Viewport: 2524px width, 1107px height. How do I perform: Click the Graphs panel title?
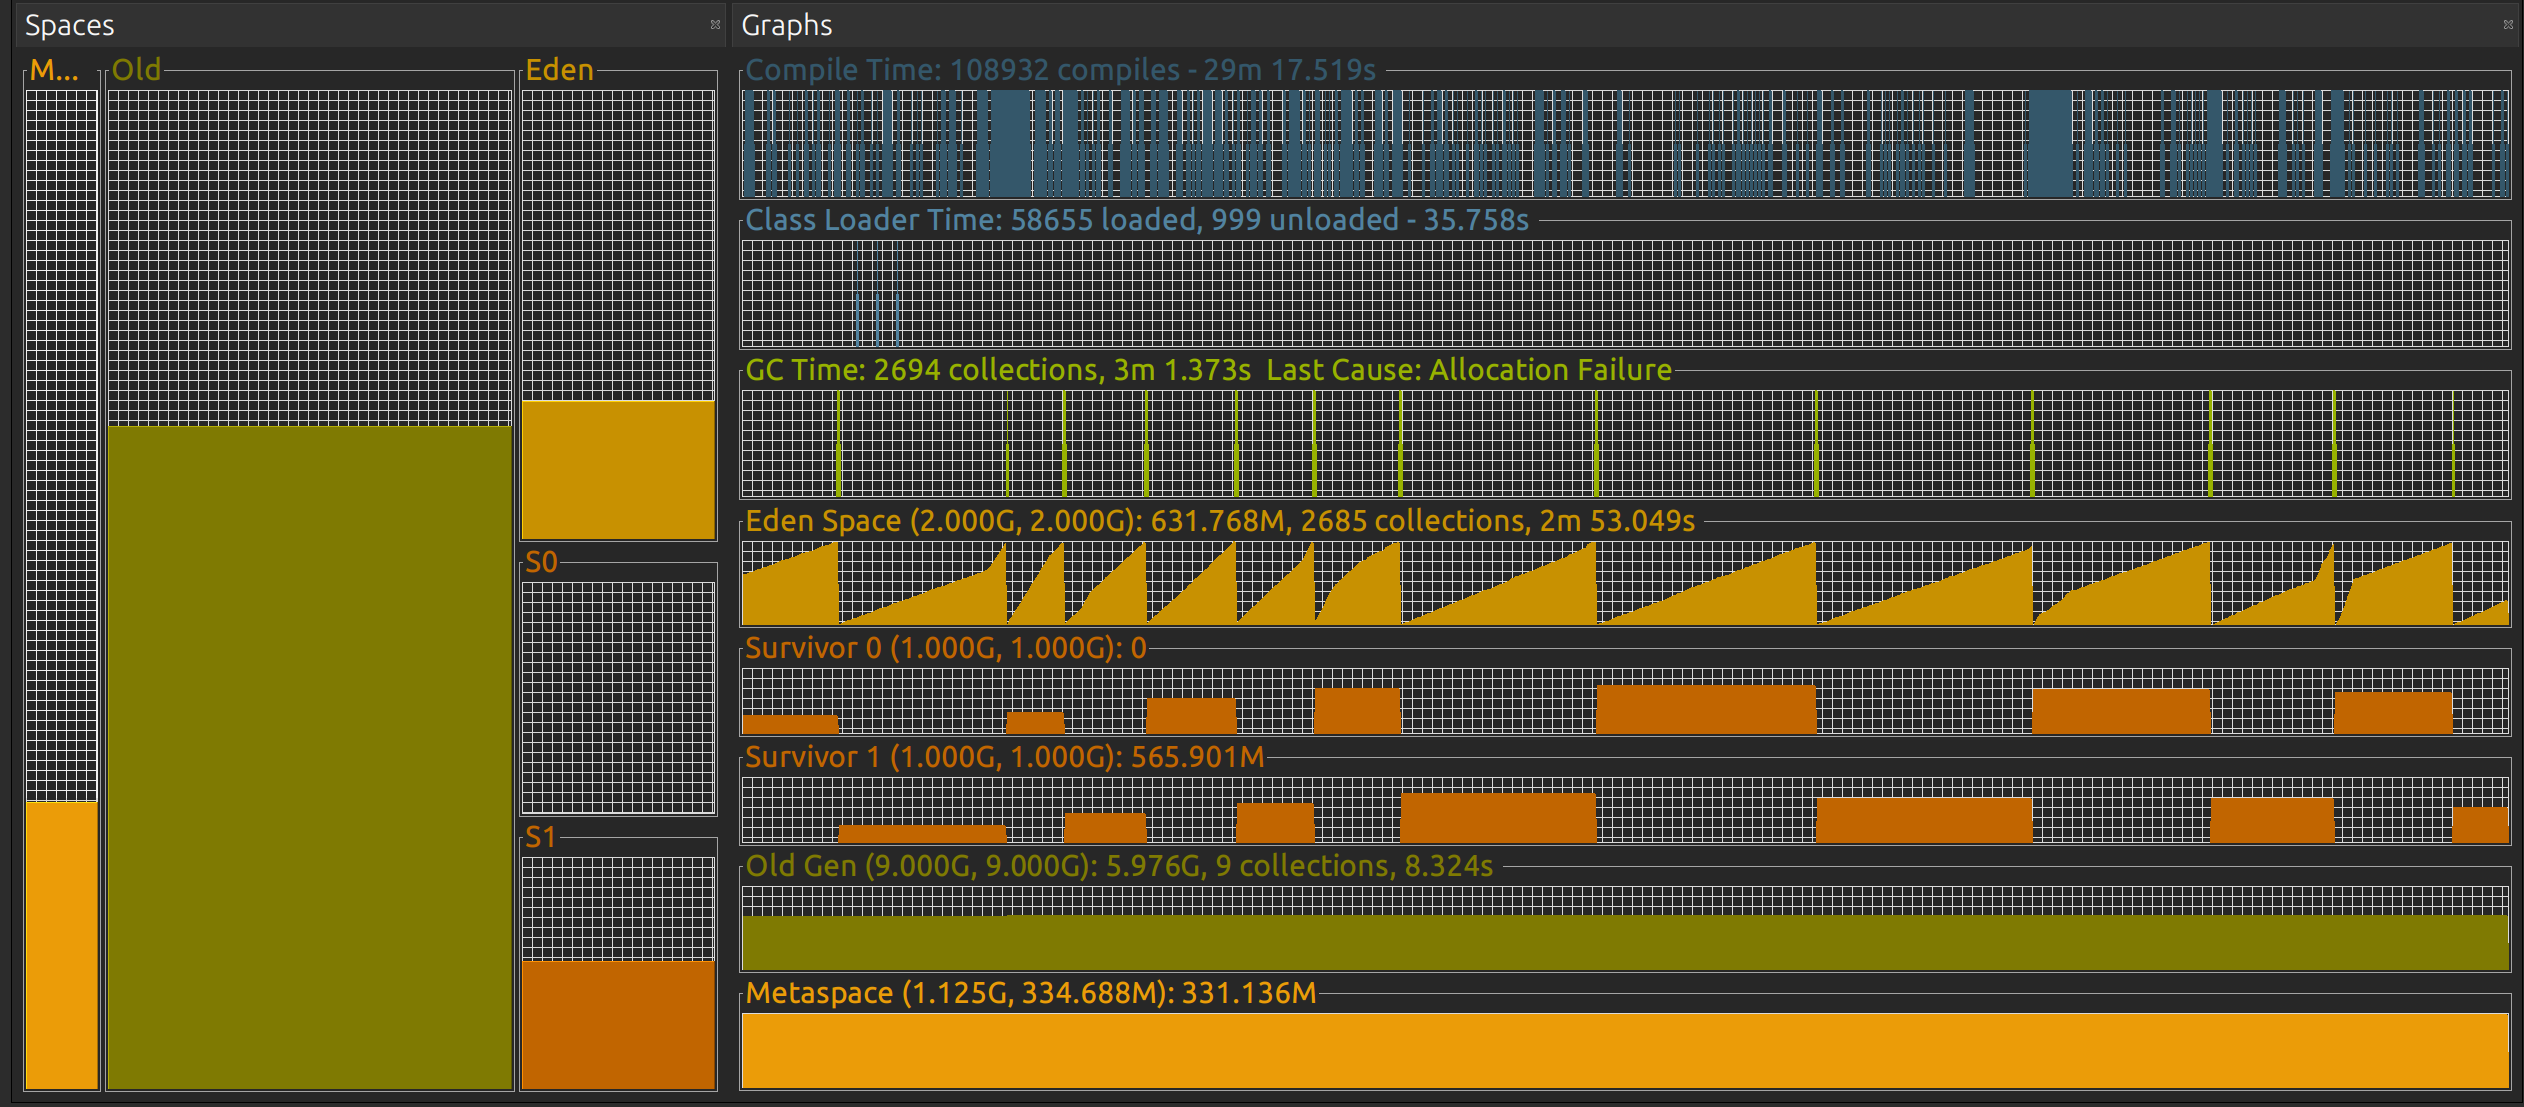point(787,25)
